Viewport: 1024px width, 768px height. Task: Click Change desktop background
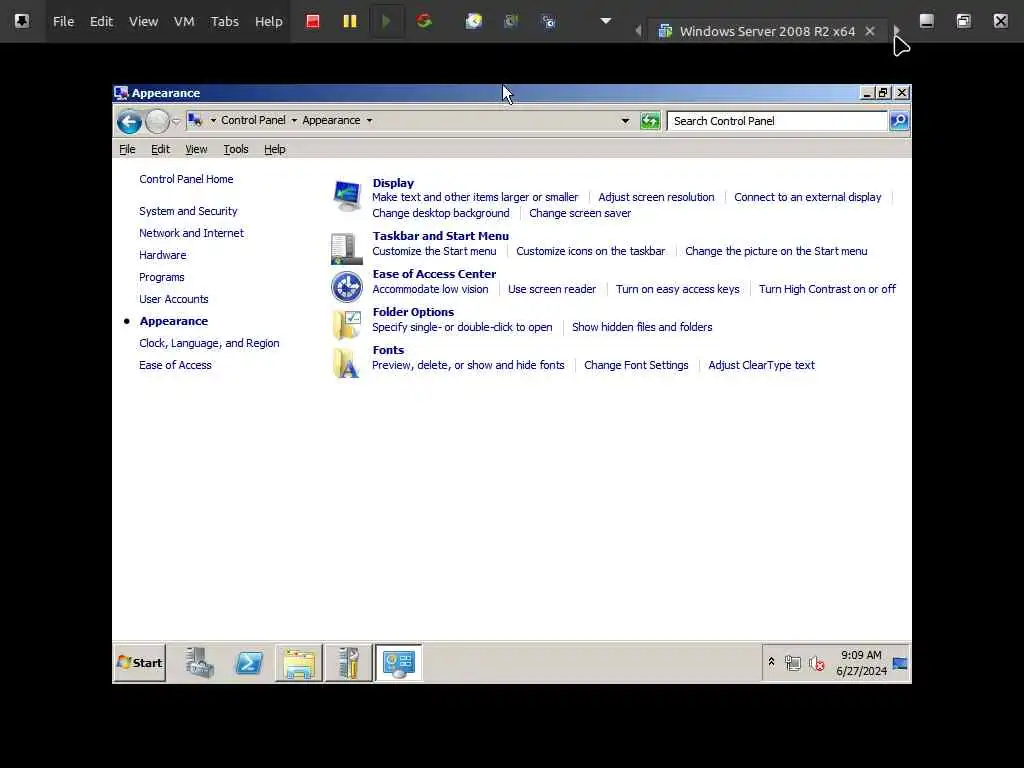(x=441, y=214)
